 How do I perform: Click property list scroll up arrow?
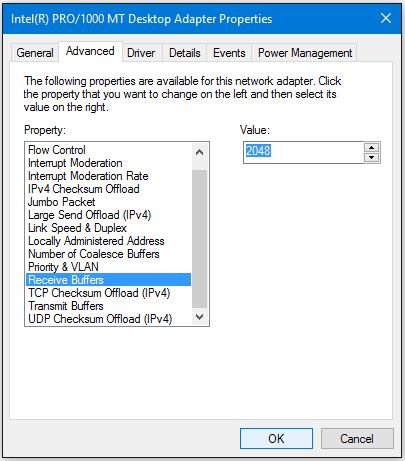pyautogui.click(x=199, y=152)
